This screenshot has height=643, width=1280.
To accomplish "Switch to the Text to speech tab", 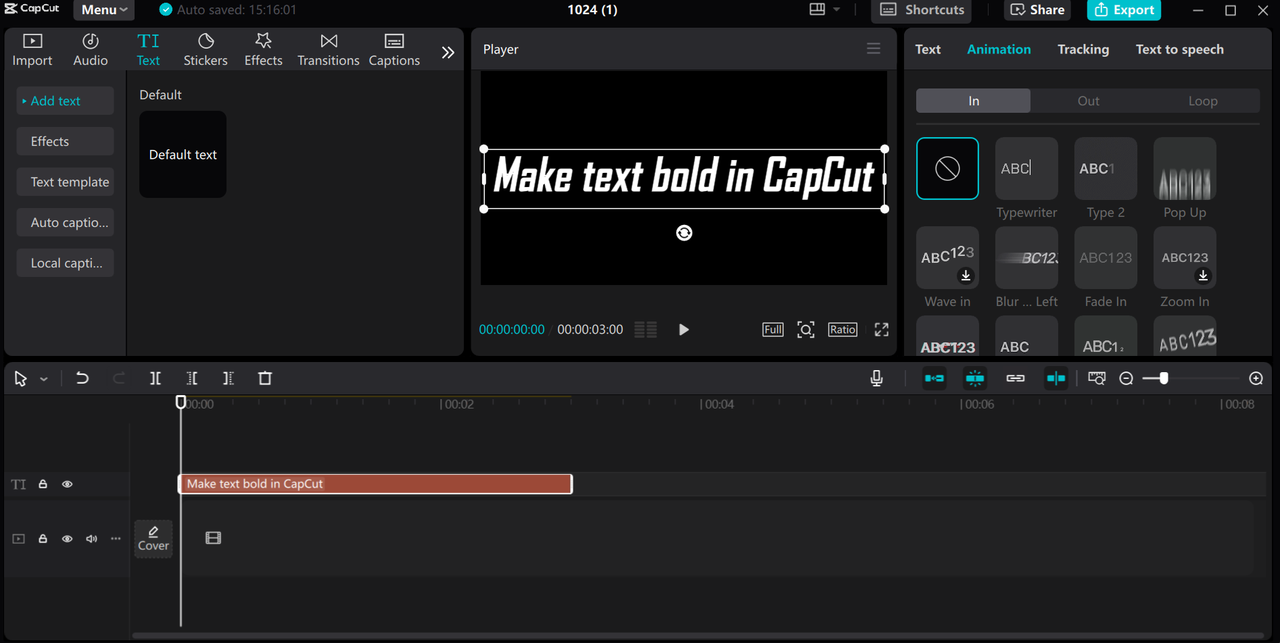I will pyautogui.click(x=1179, y=49).
